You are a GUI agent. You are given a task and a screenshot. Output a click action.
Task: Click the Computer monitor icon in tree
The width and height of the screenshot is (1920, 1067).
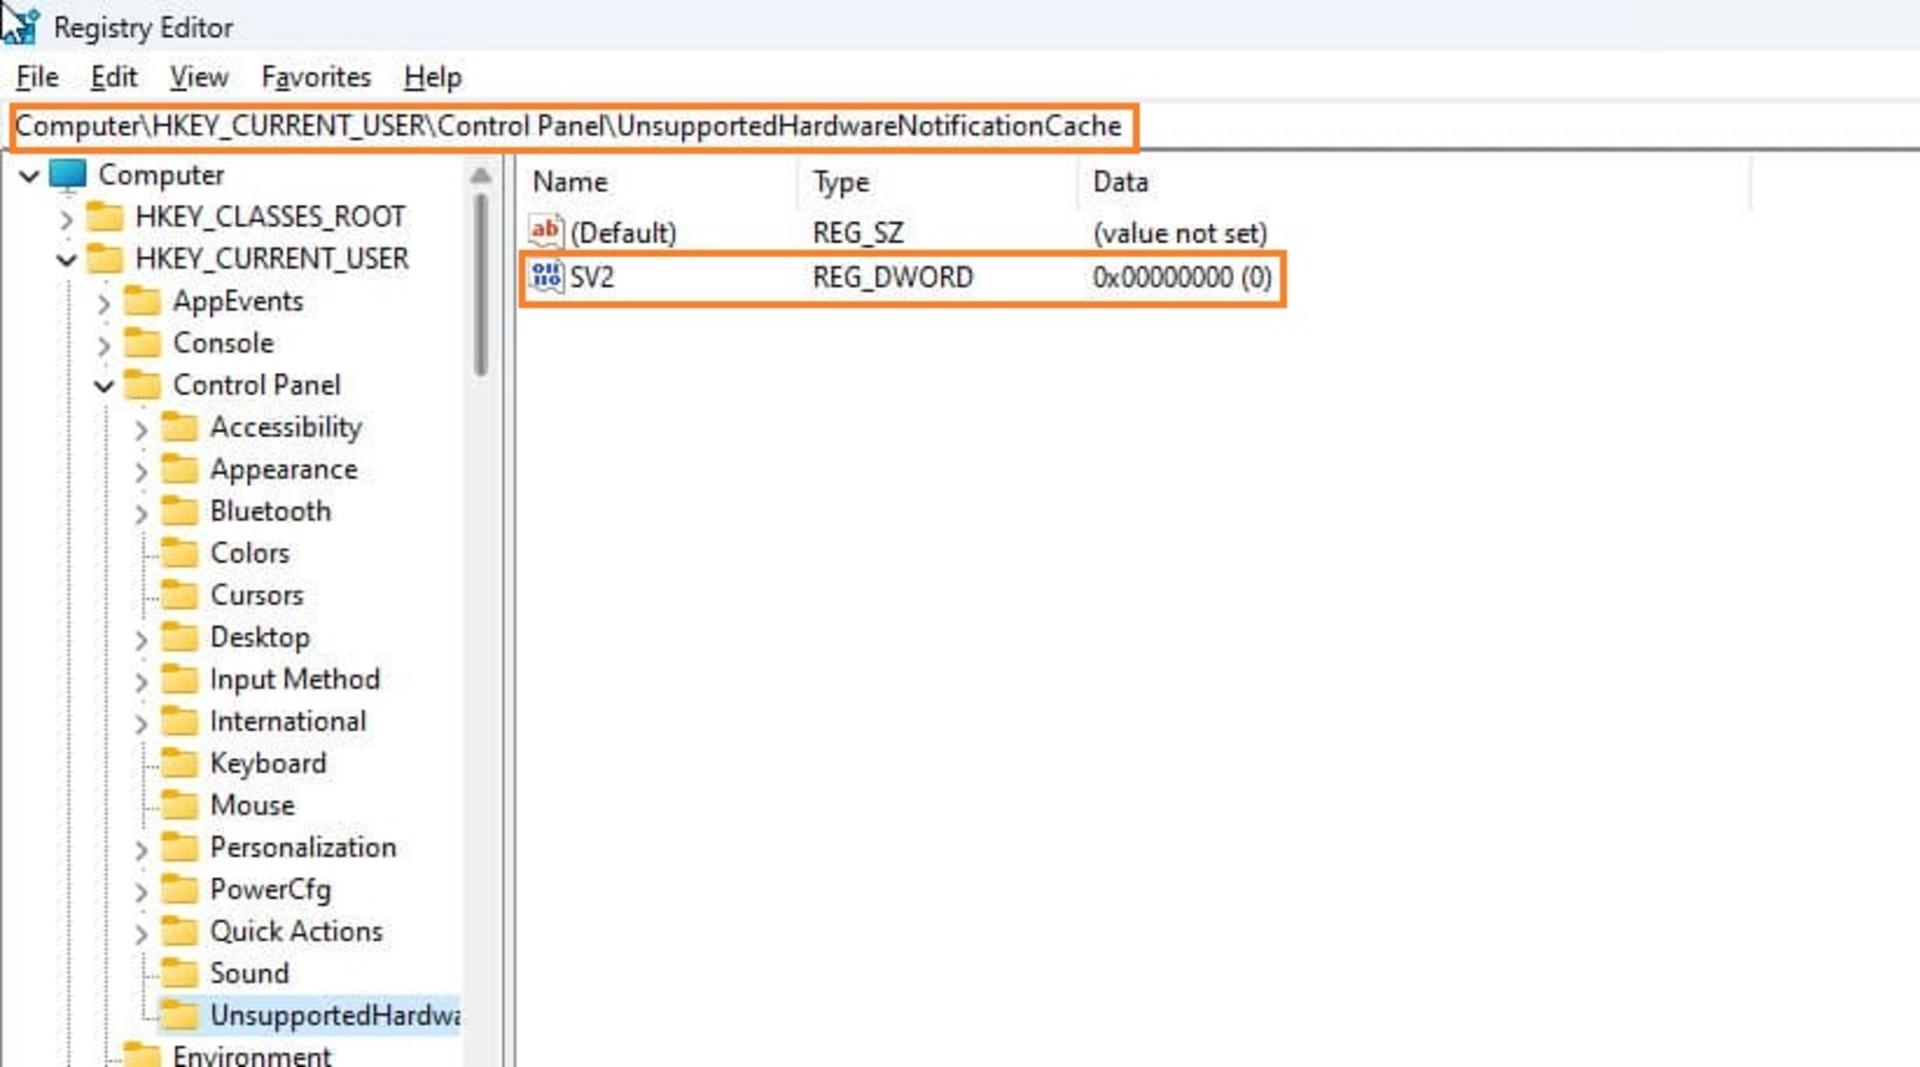click(x=68, y=174)
